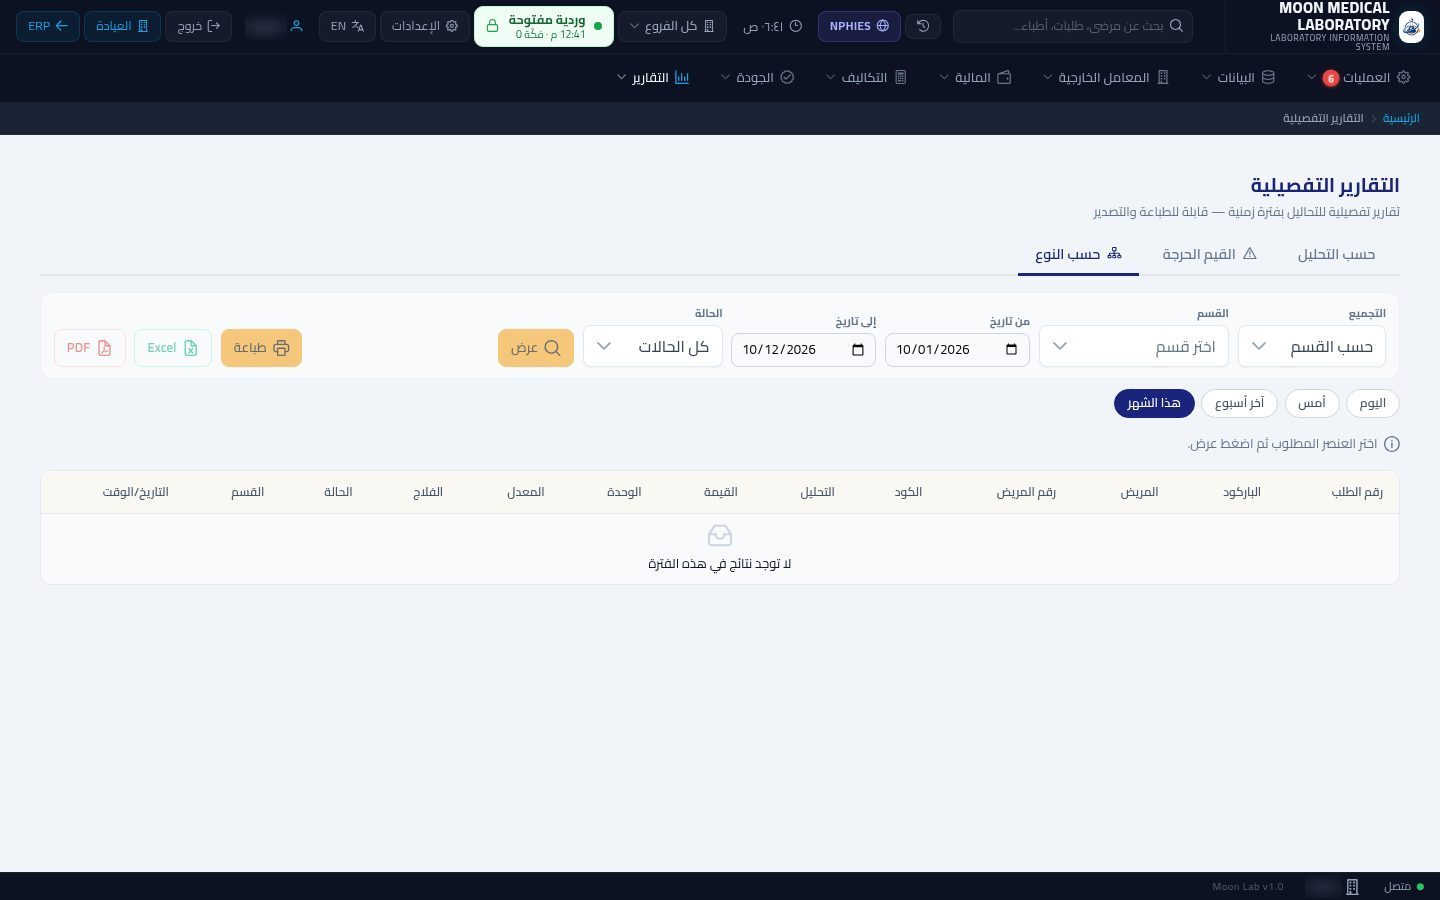Viewport: 1440px width, 900px height.
Task: Expand المالية menu
Action: tap(975, 78)
